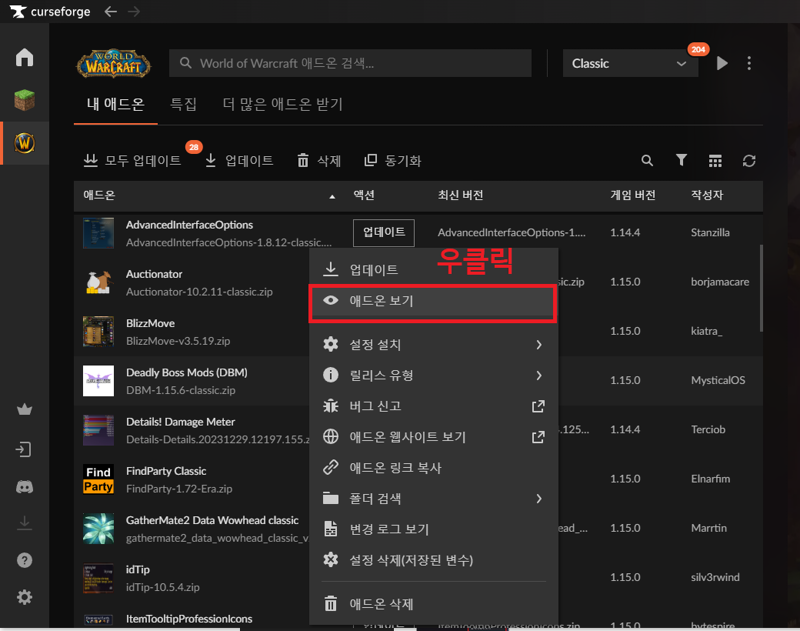Choose 애드온 삭제 in context menu
This screenshot has width=800, height=631.
pos(434,604)
